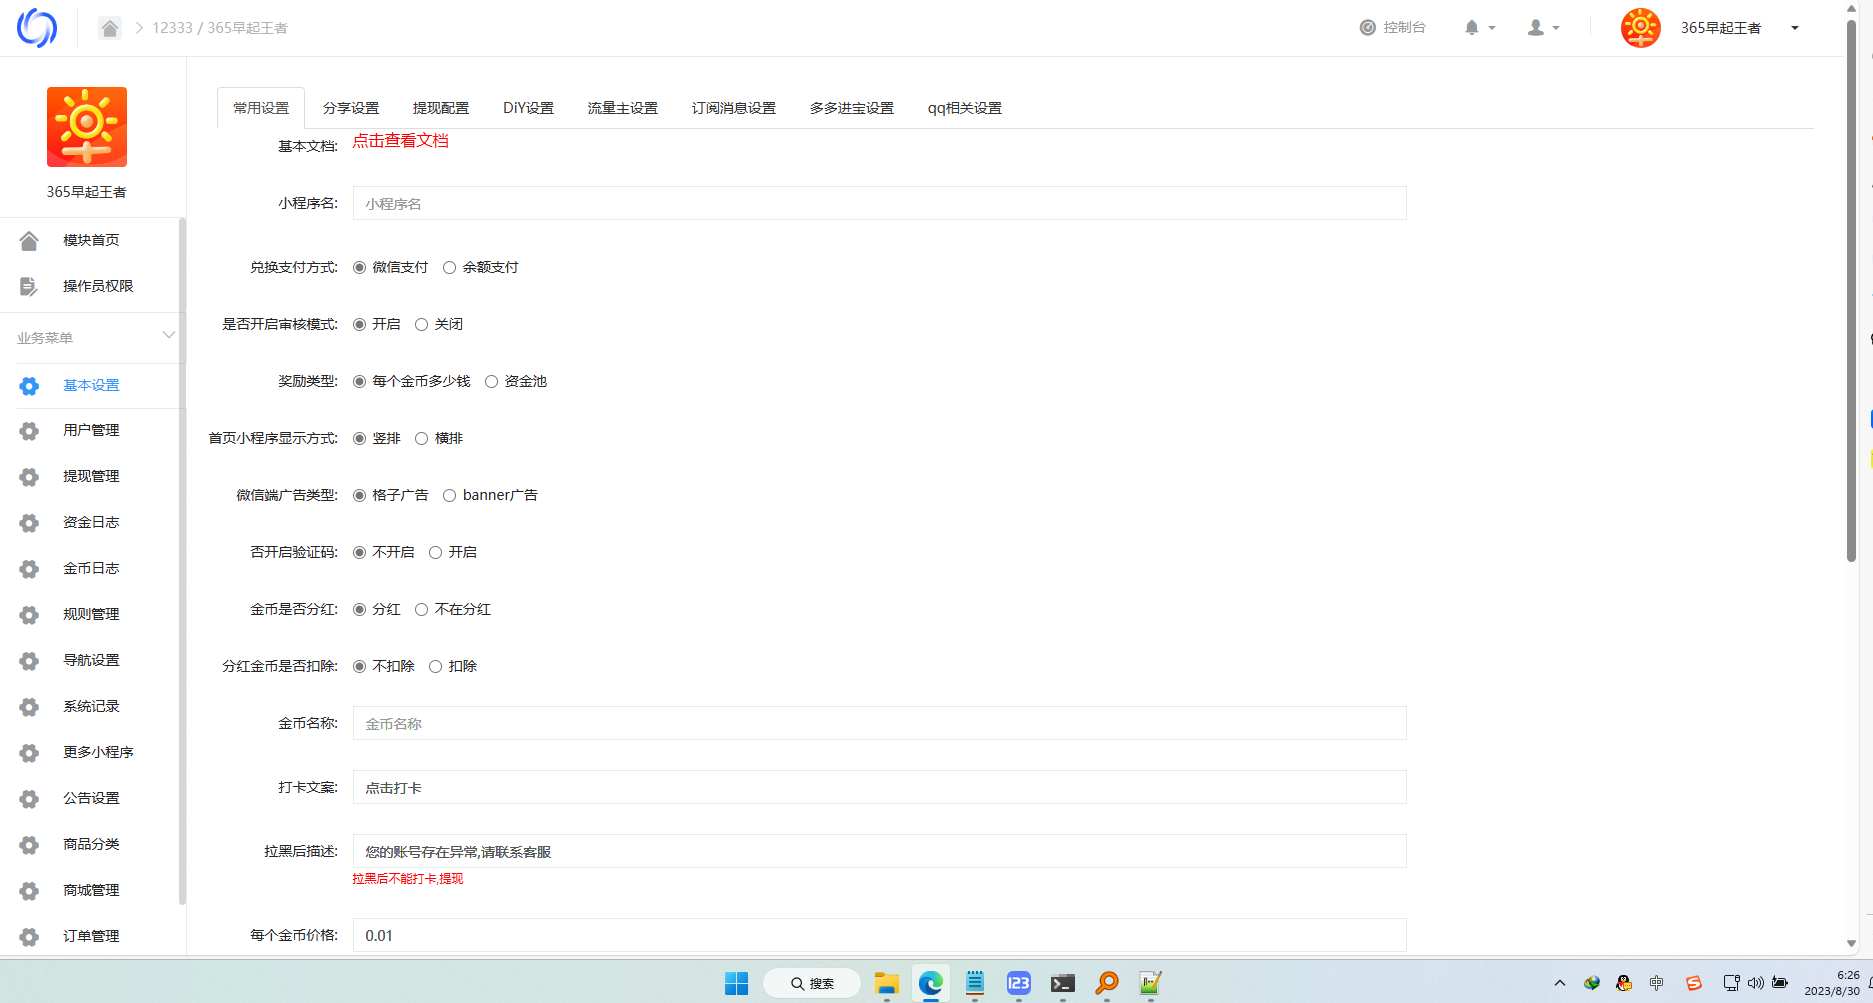1873x1003 pixels.
Task: Collapse the 业务菜单 section chevron
Action: 168,335
